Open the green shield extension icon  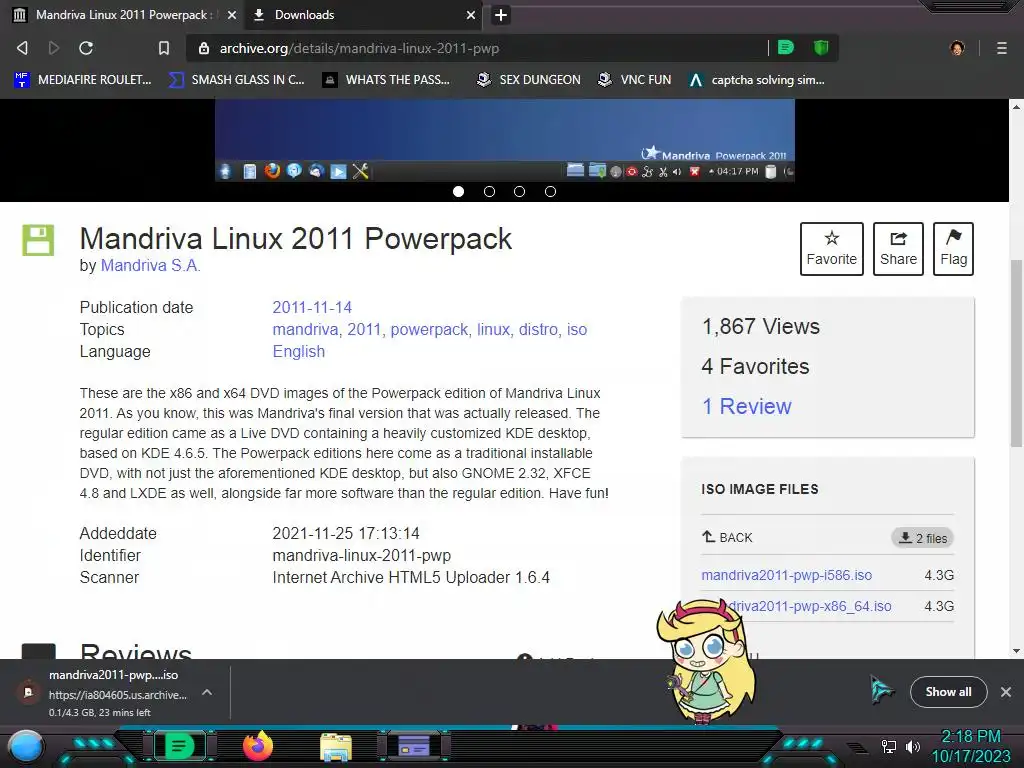pos(821,47)
